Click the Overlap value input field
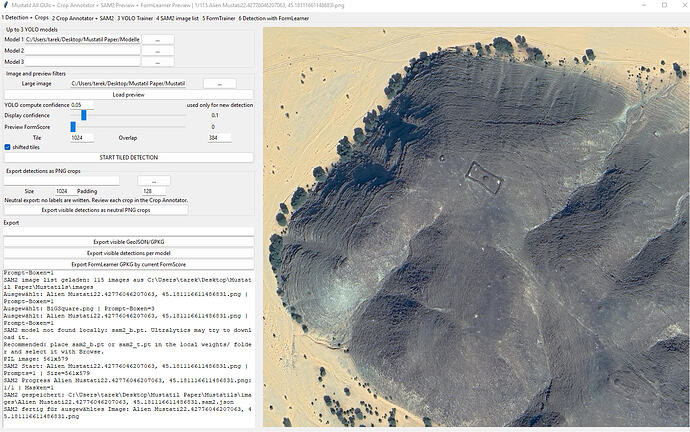This screenshot has height=432, width=690. (219, 138)
